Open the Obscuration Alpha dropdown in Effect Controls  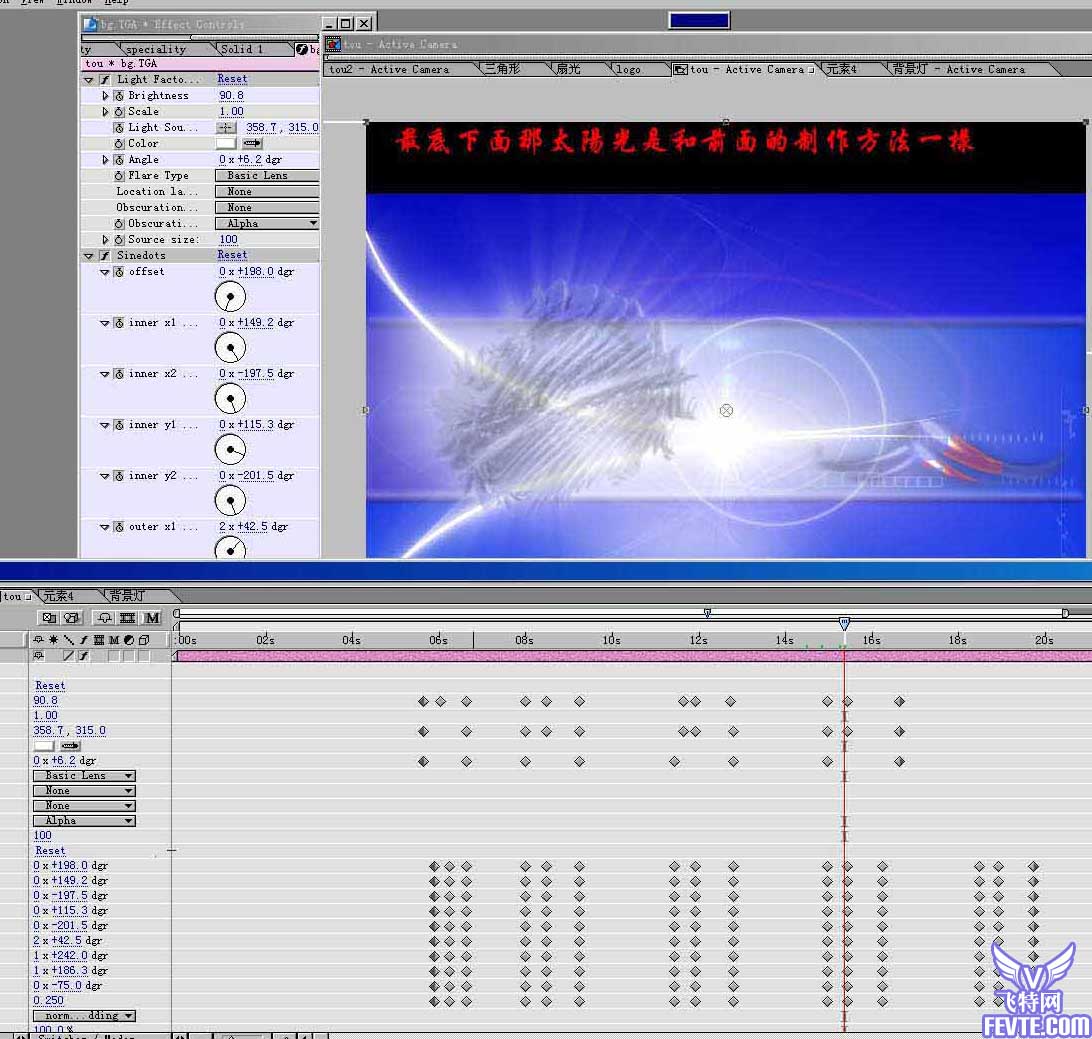[267, 224]
